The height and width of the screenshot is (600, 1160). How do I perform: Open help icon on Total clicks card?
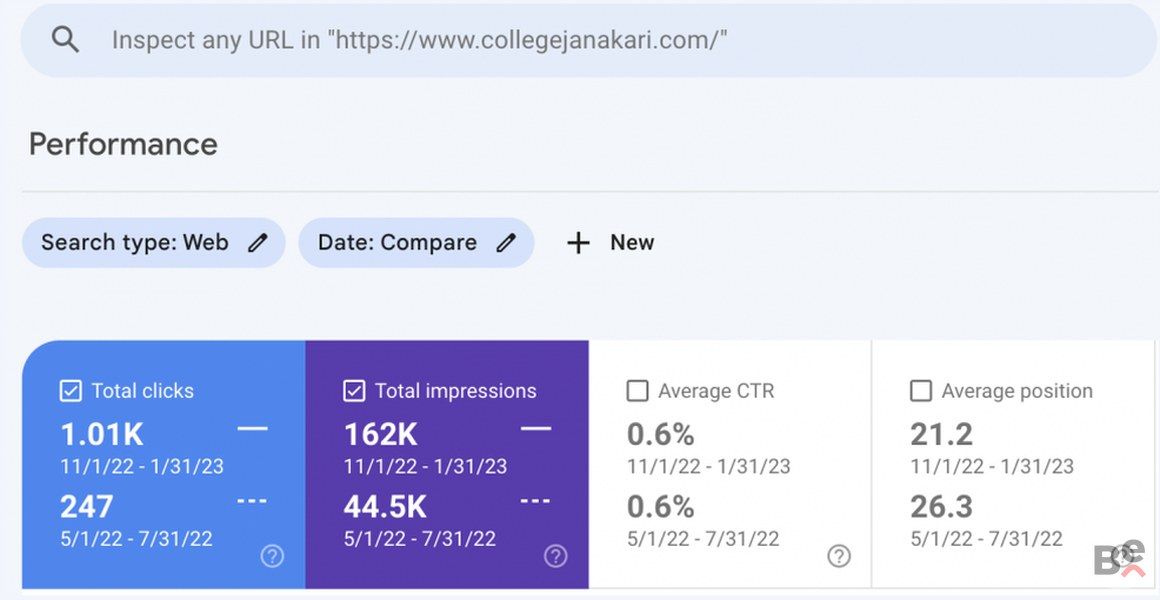(x=272, y=556)
